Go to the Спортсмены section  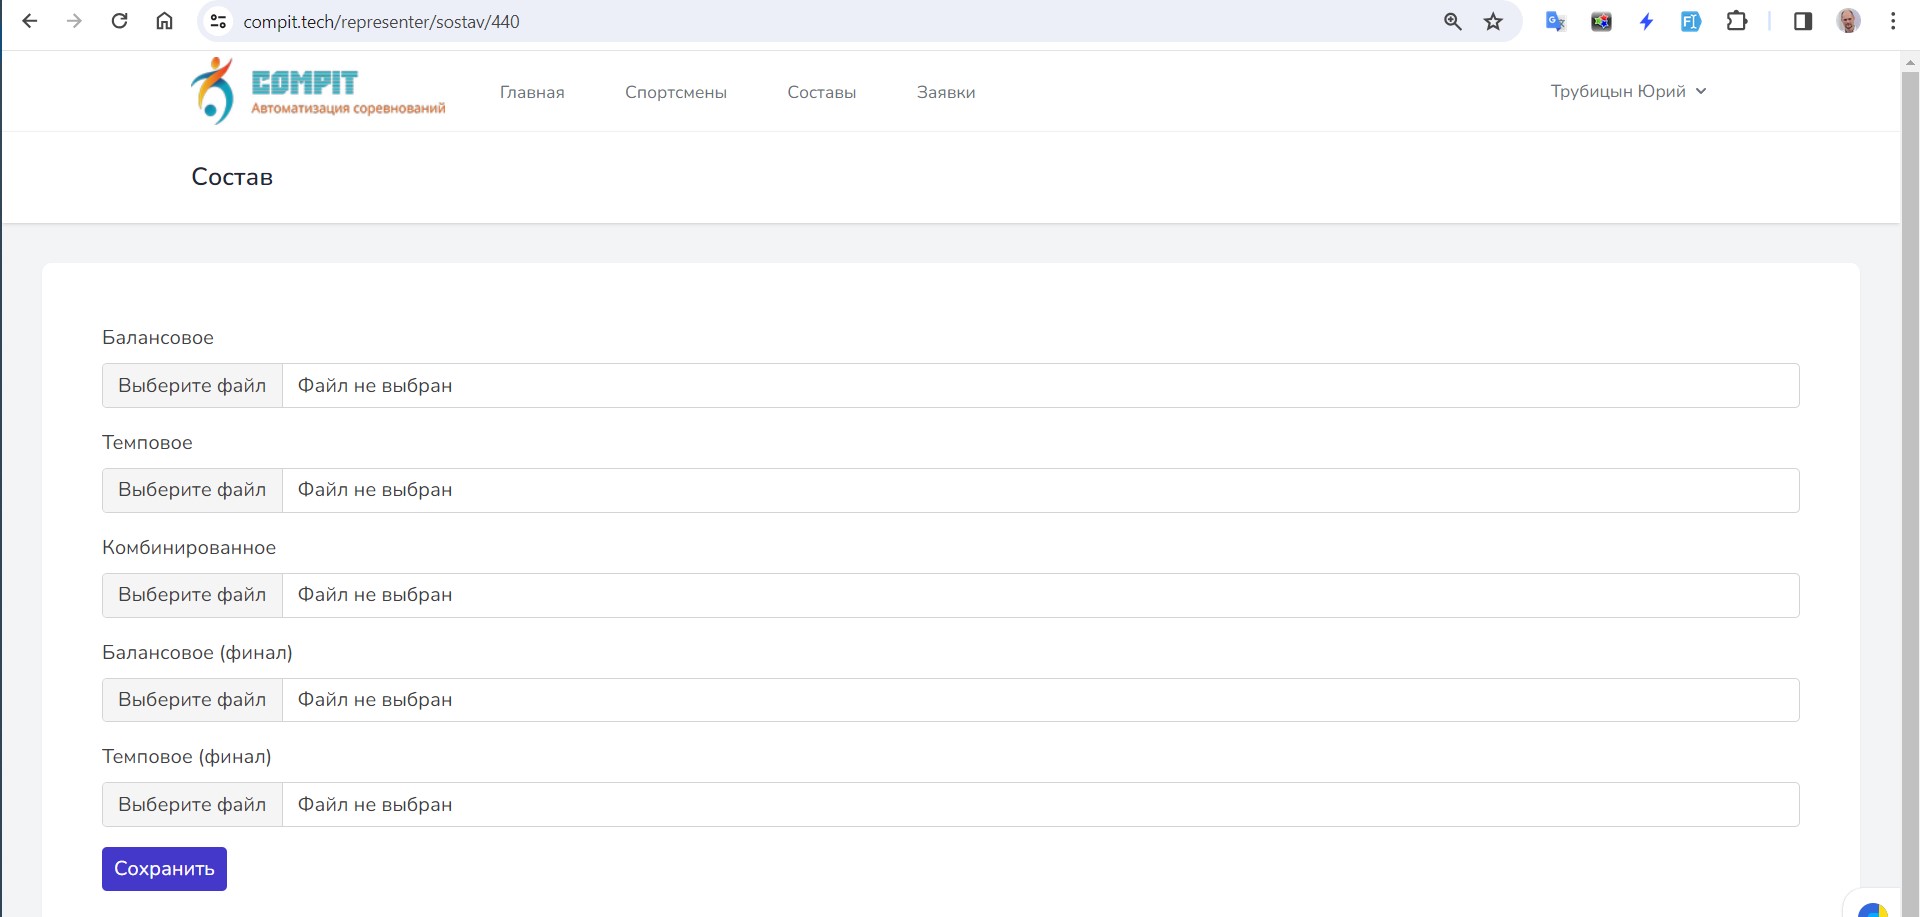coord(676,92)
